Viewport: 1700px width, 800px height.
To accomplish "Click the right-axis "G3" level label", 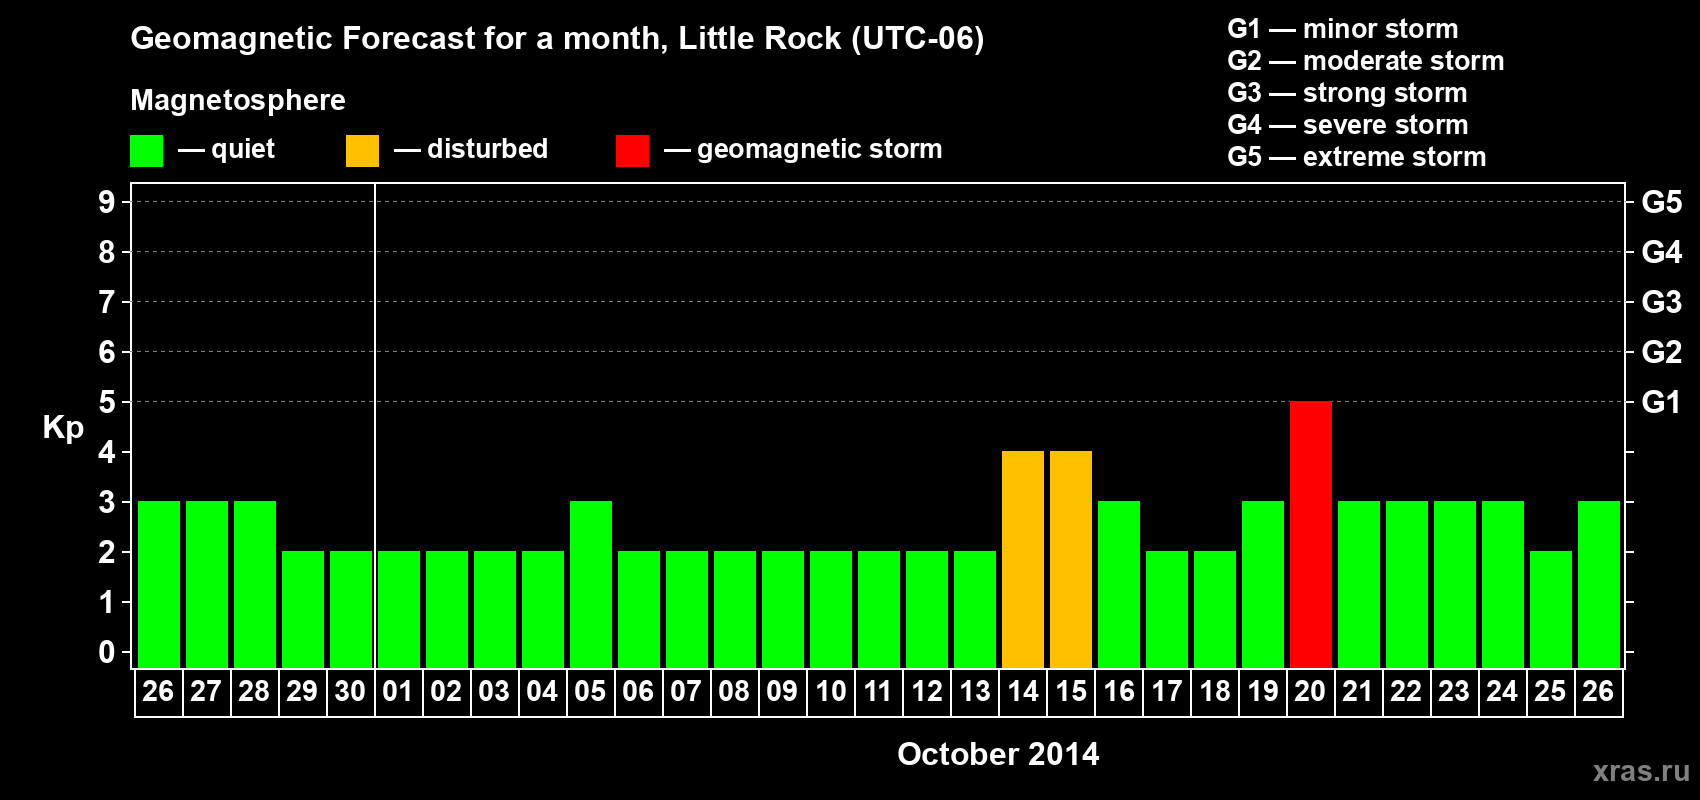I will click(x=1662, y=302).
